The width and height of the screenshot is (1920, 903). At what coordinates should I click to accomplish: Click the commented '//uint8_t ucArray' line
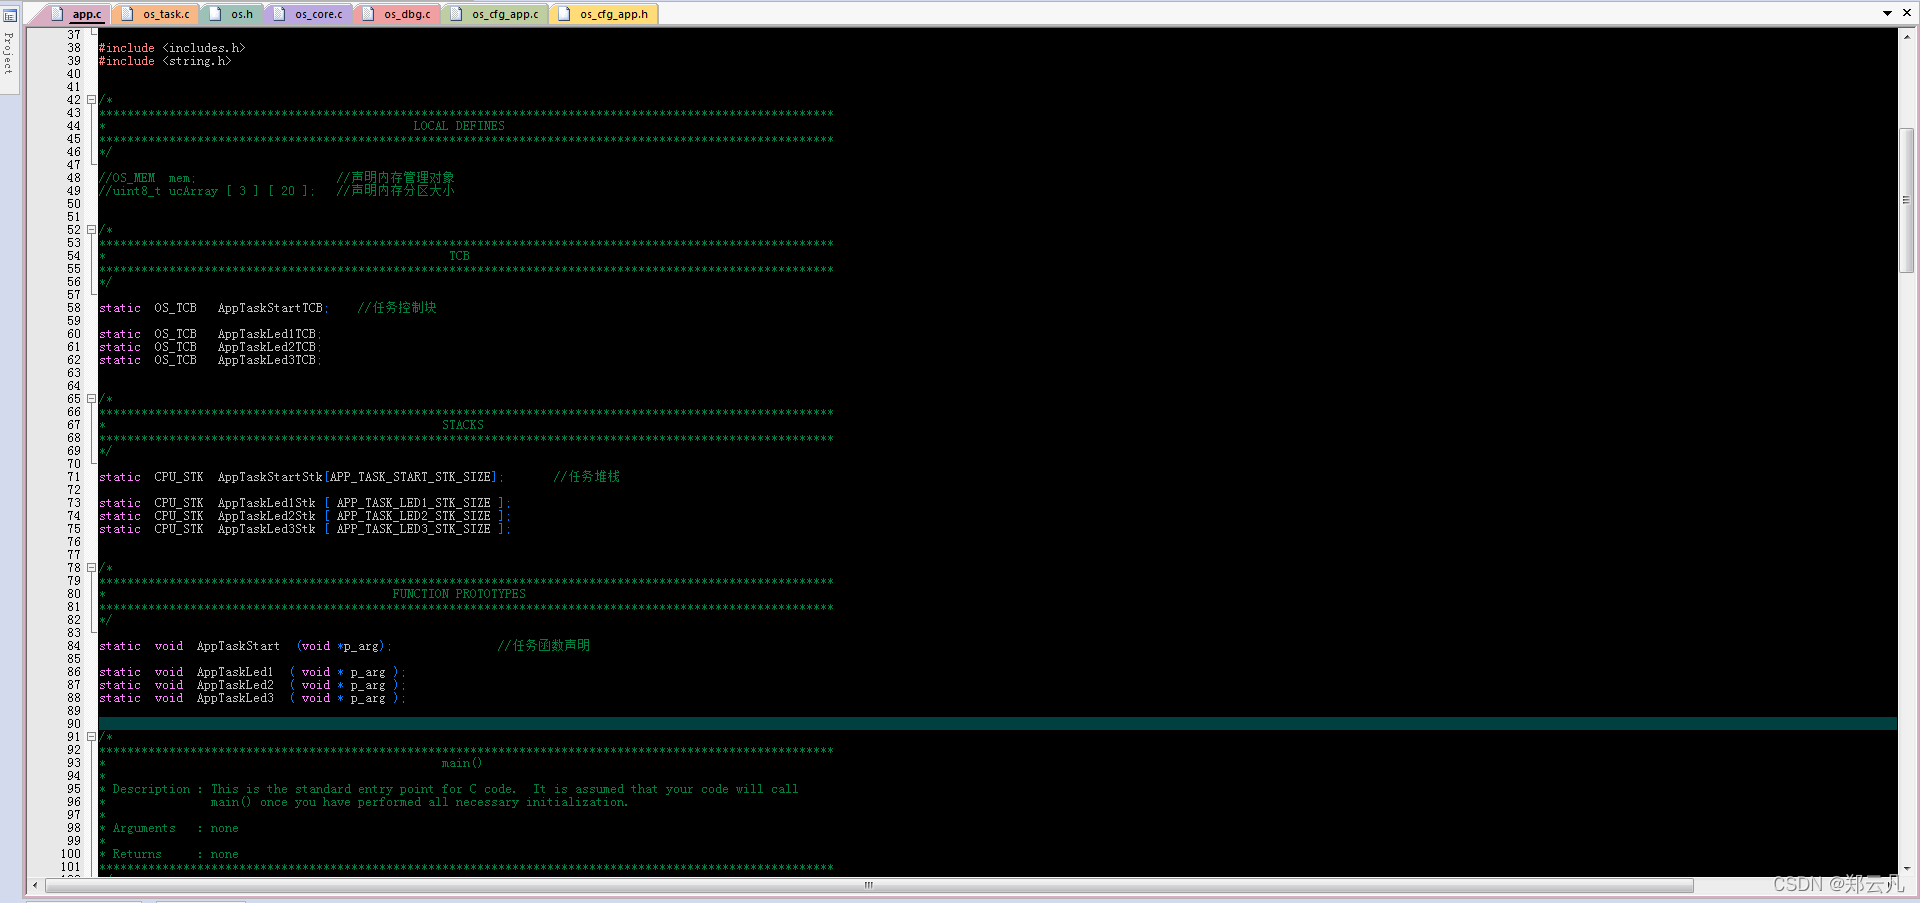[276, 191]
